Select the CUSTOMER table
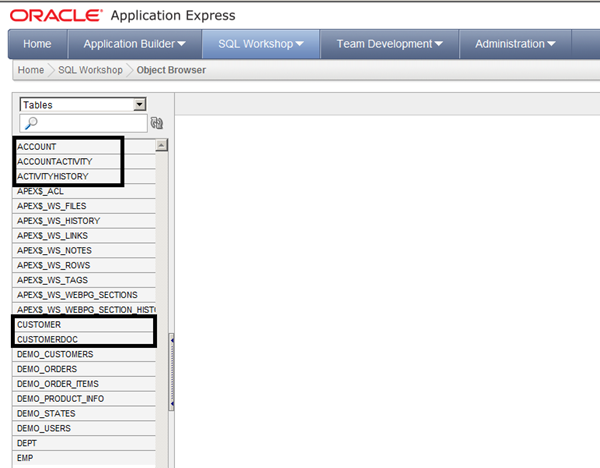600x468 pixels. pyautogui.click(x=84, y=325)
